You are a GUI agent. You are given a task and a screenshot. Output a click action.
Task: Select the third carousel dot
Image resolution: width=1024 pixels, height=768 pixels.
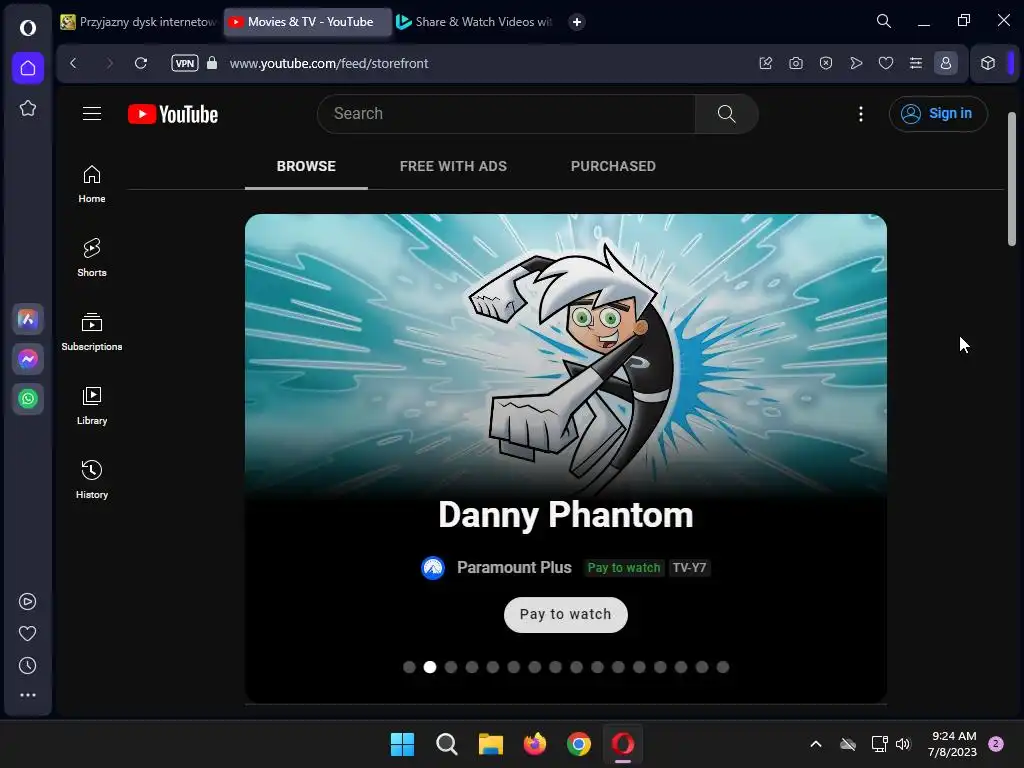click(451, 667)
